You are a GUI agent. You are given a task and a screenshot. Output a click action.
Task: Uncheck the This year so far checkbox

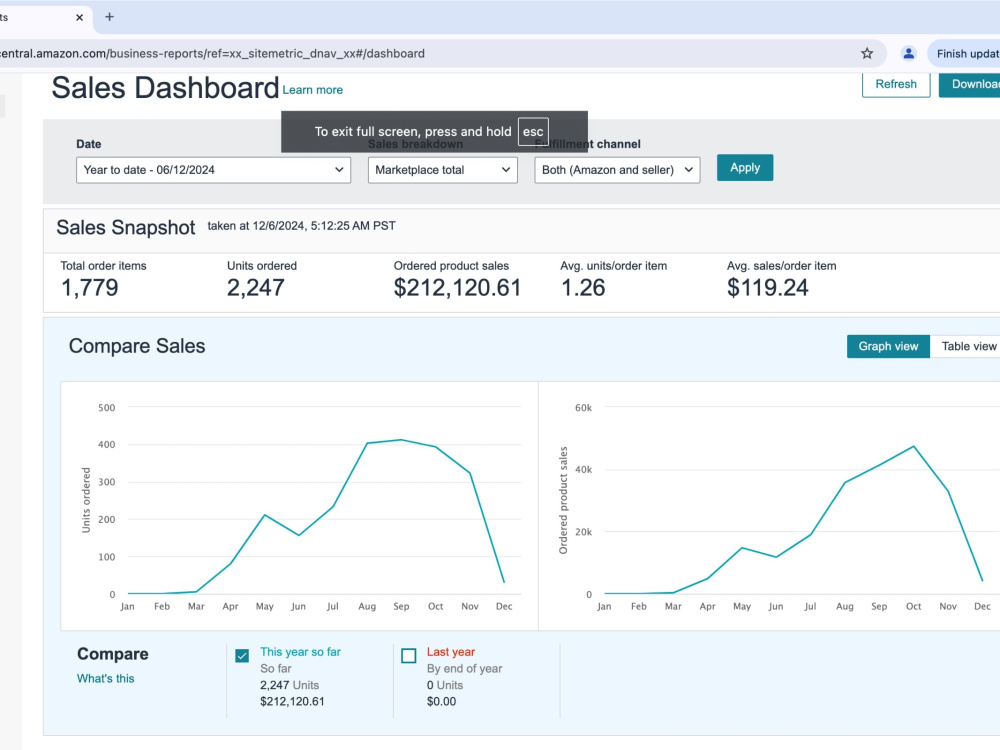tap(242, 656)
